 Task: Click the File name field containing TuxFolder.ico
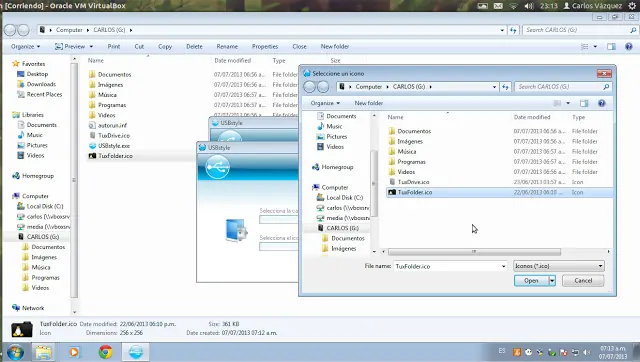[x=447, y=266]
